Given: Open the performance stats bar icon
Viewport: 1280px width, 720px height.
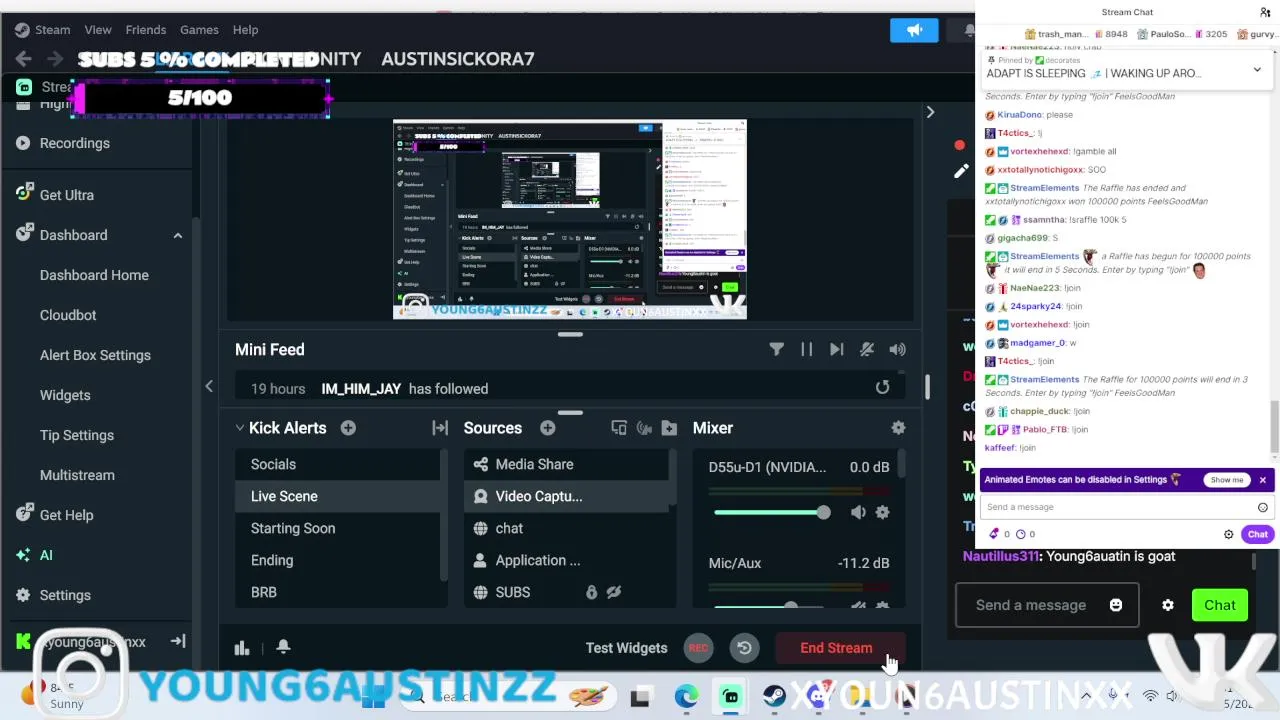Looking at the screenshot, I should (242, 648).
